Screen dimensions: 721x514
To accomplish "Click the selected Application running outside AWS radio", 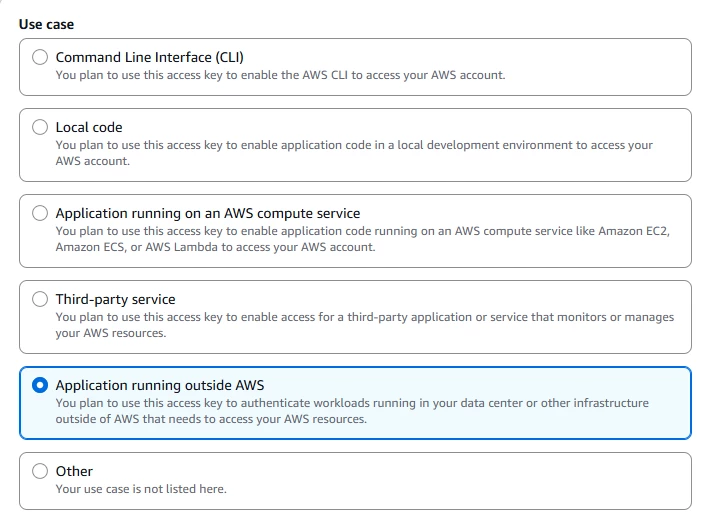I will pos(40,385).
